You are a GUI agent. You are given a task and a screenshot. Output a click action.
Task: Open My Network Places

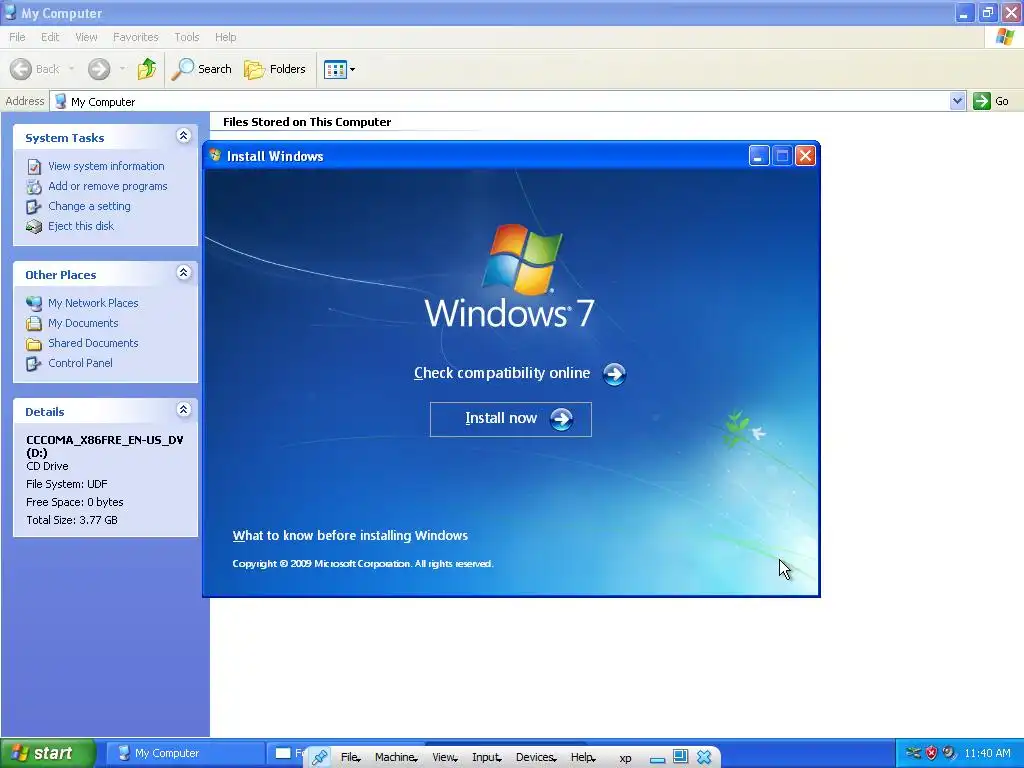click(x=93, y=303)
